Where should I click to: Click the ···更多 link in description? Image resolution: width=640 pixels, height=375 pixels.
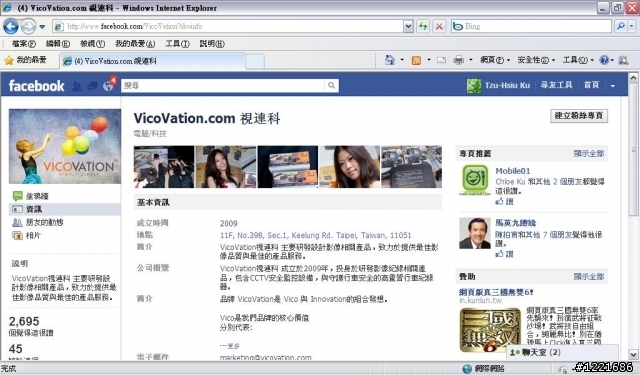(x=229, y=346)
